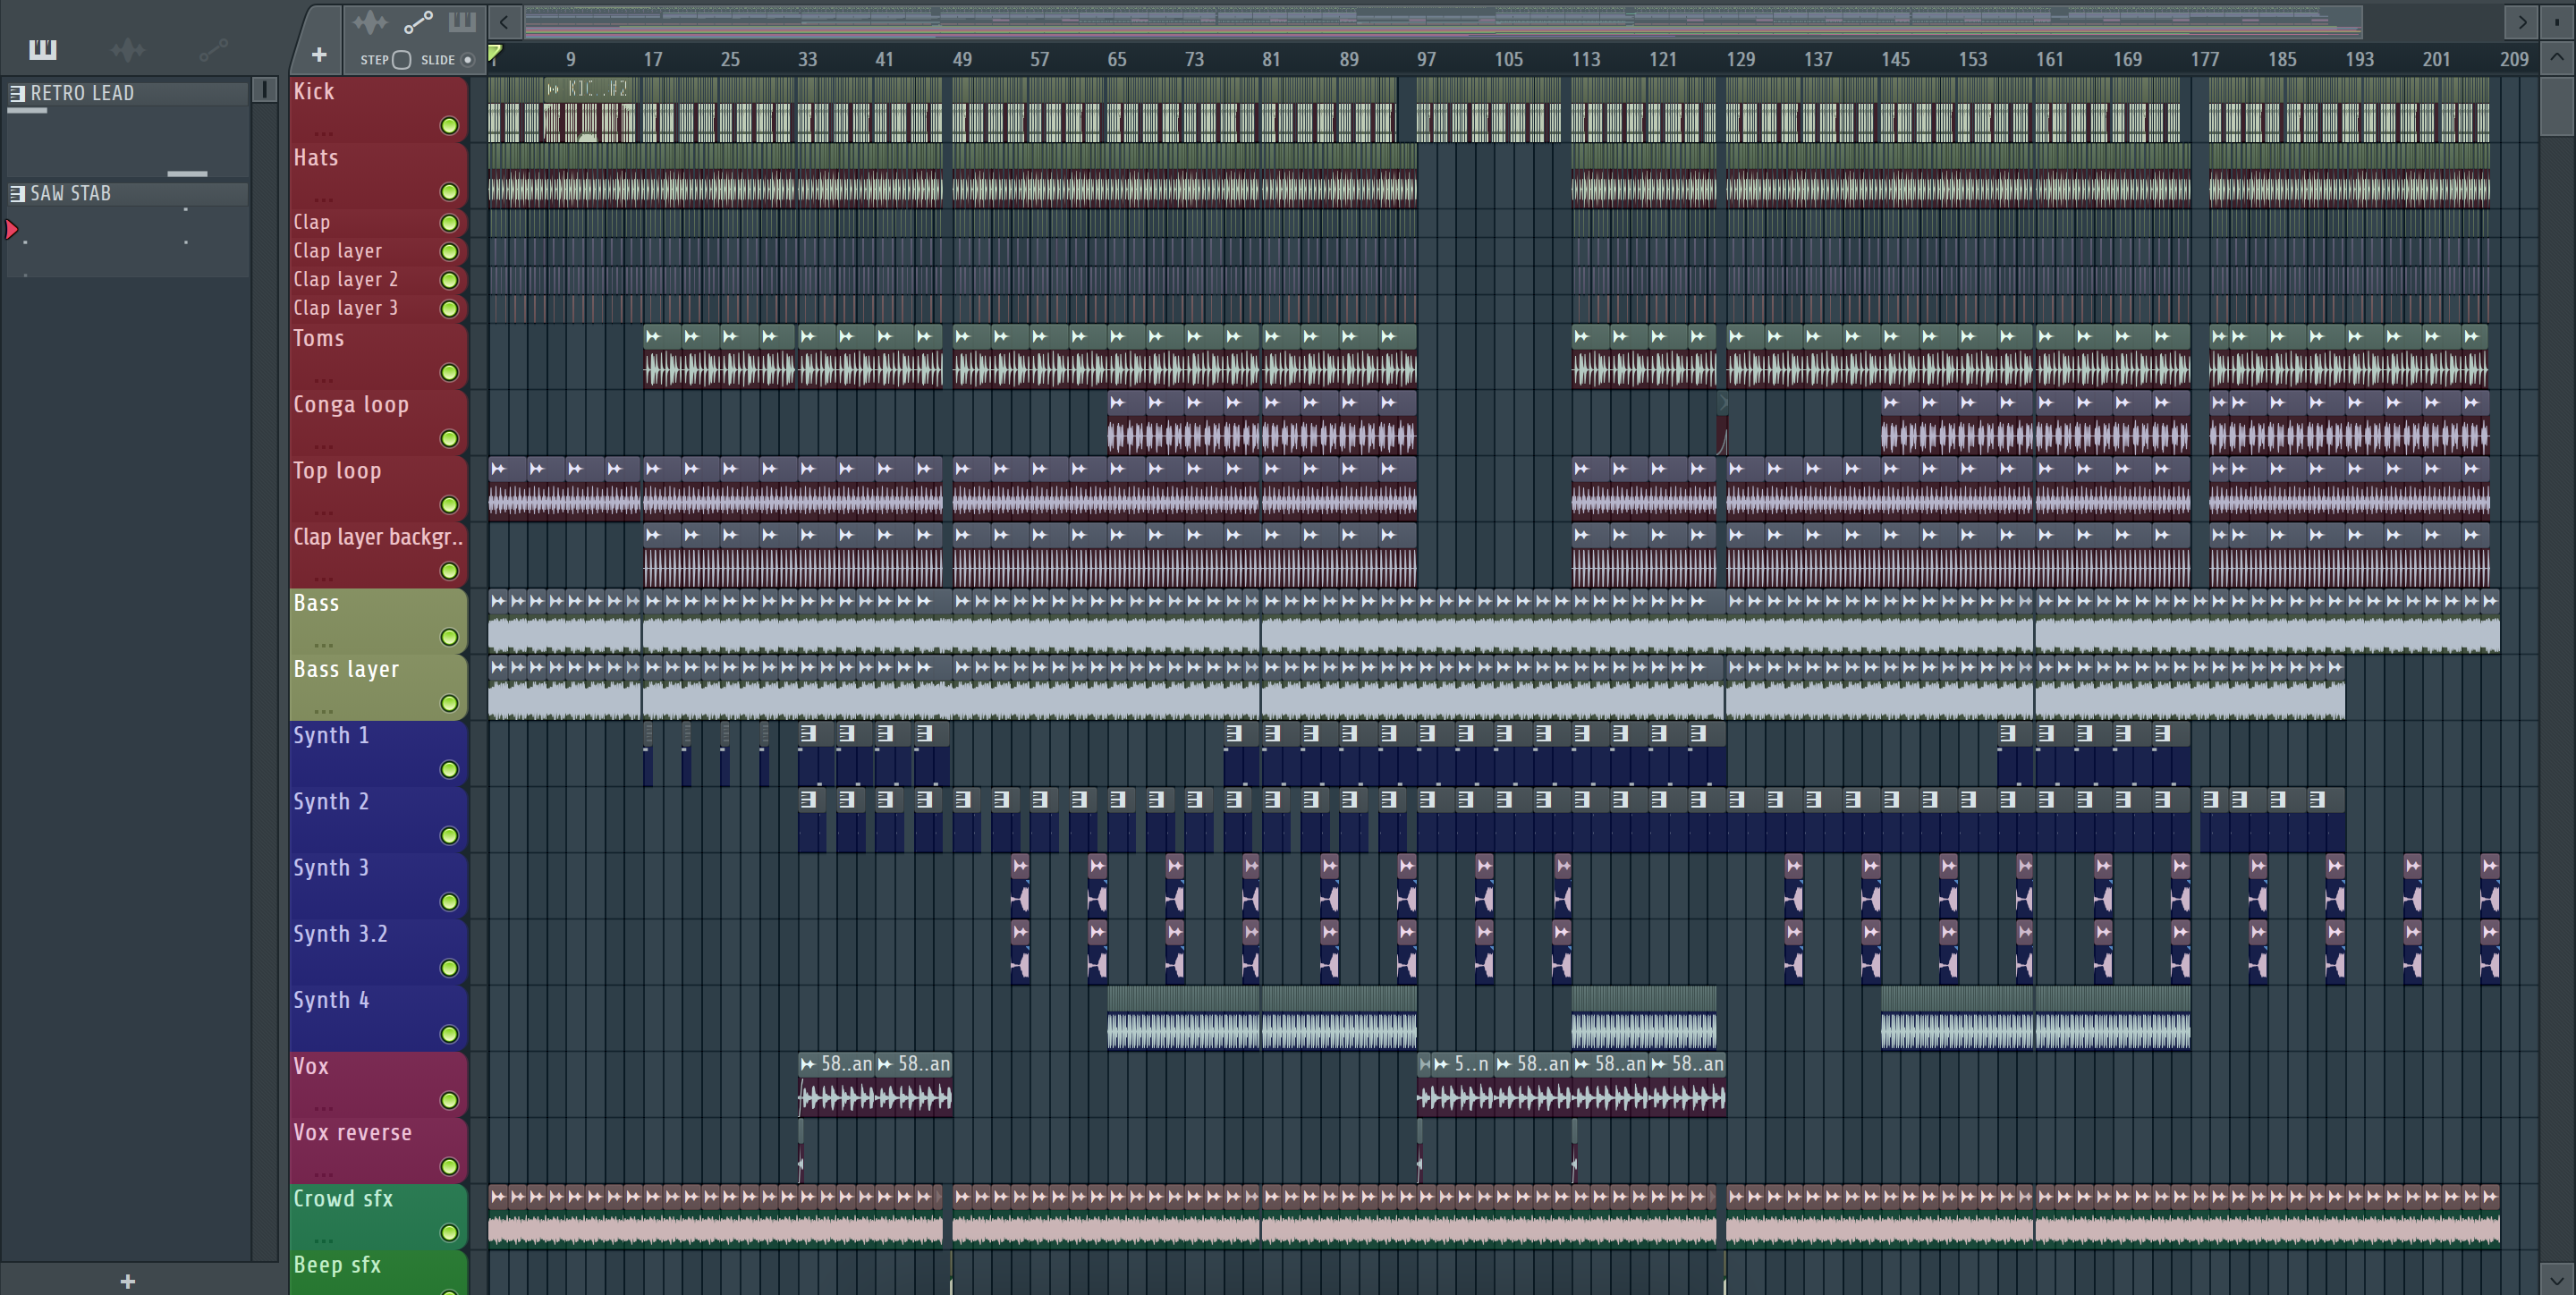Select the Conga loop track header
This screenshot has height=1295, width=2576.
pos(378,422)
